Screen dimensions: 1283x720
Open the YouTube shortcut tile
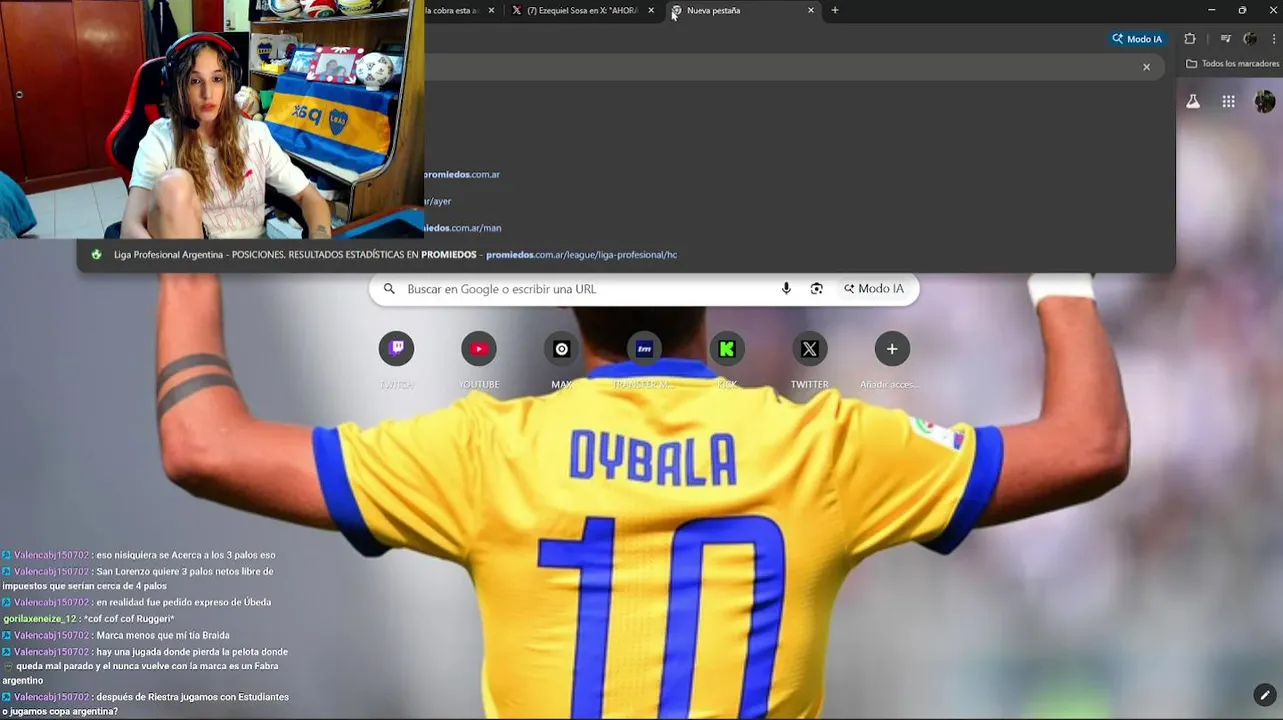click(479, 349)
